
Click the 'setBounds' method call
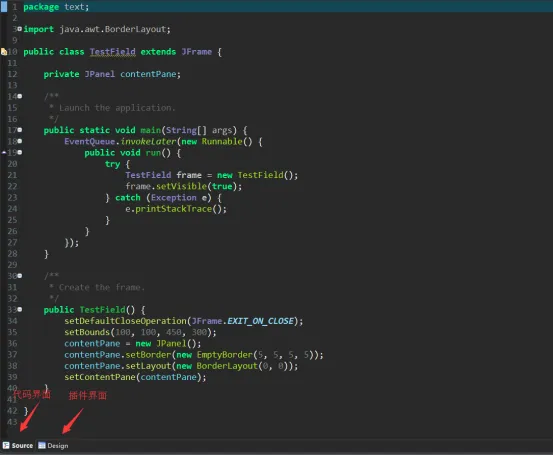[x=87, y=332]
